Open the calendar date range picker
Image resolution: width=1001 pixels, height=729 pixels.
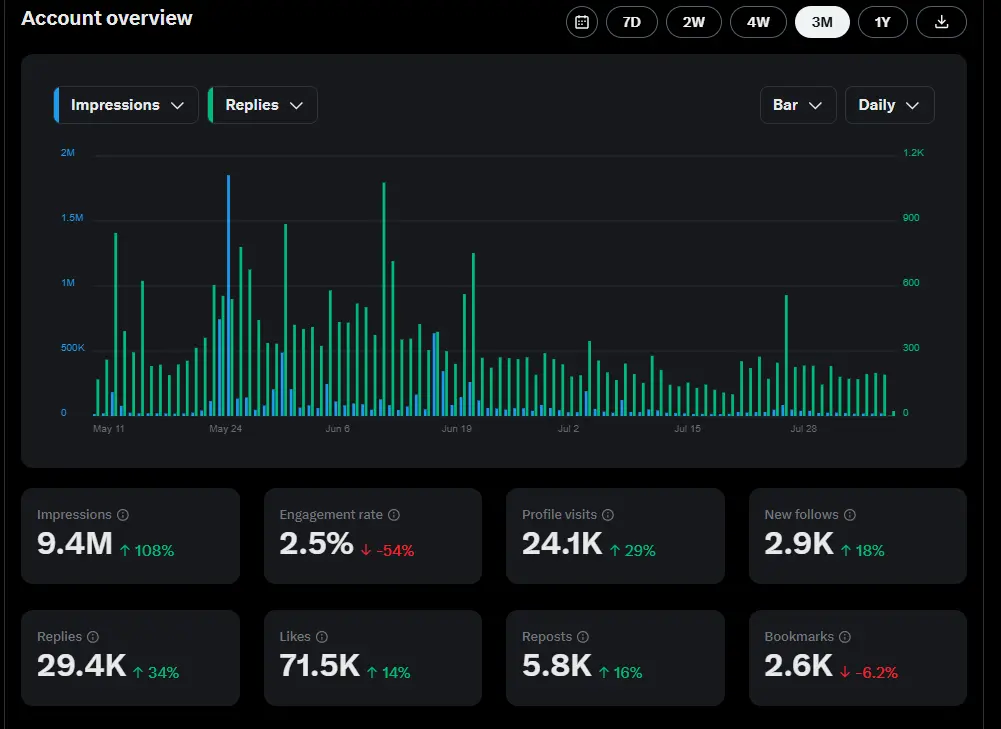[x=582, y=22]
